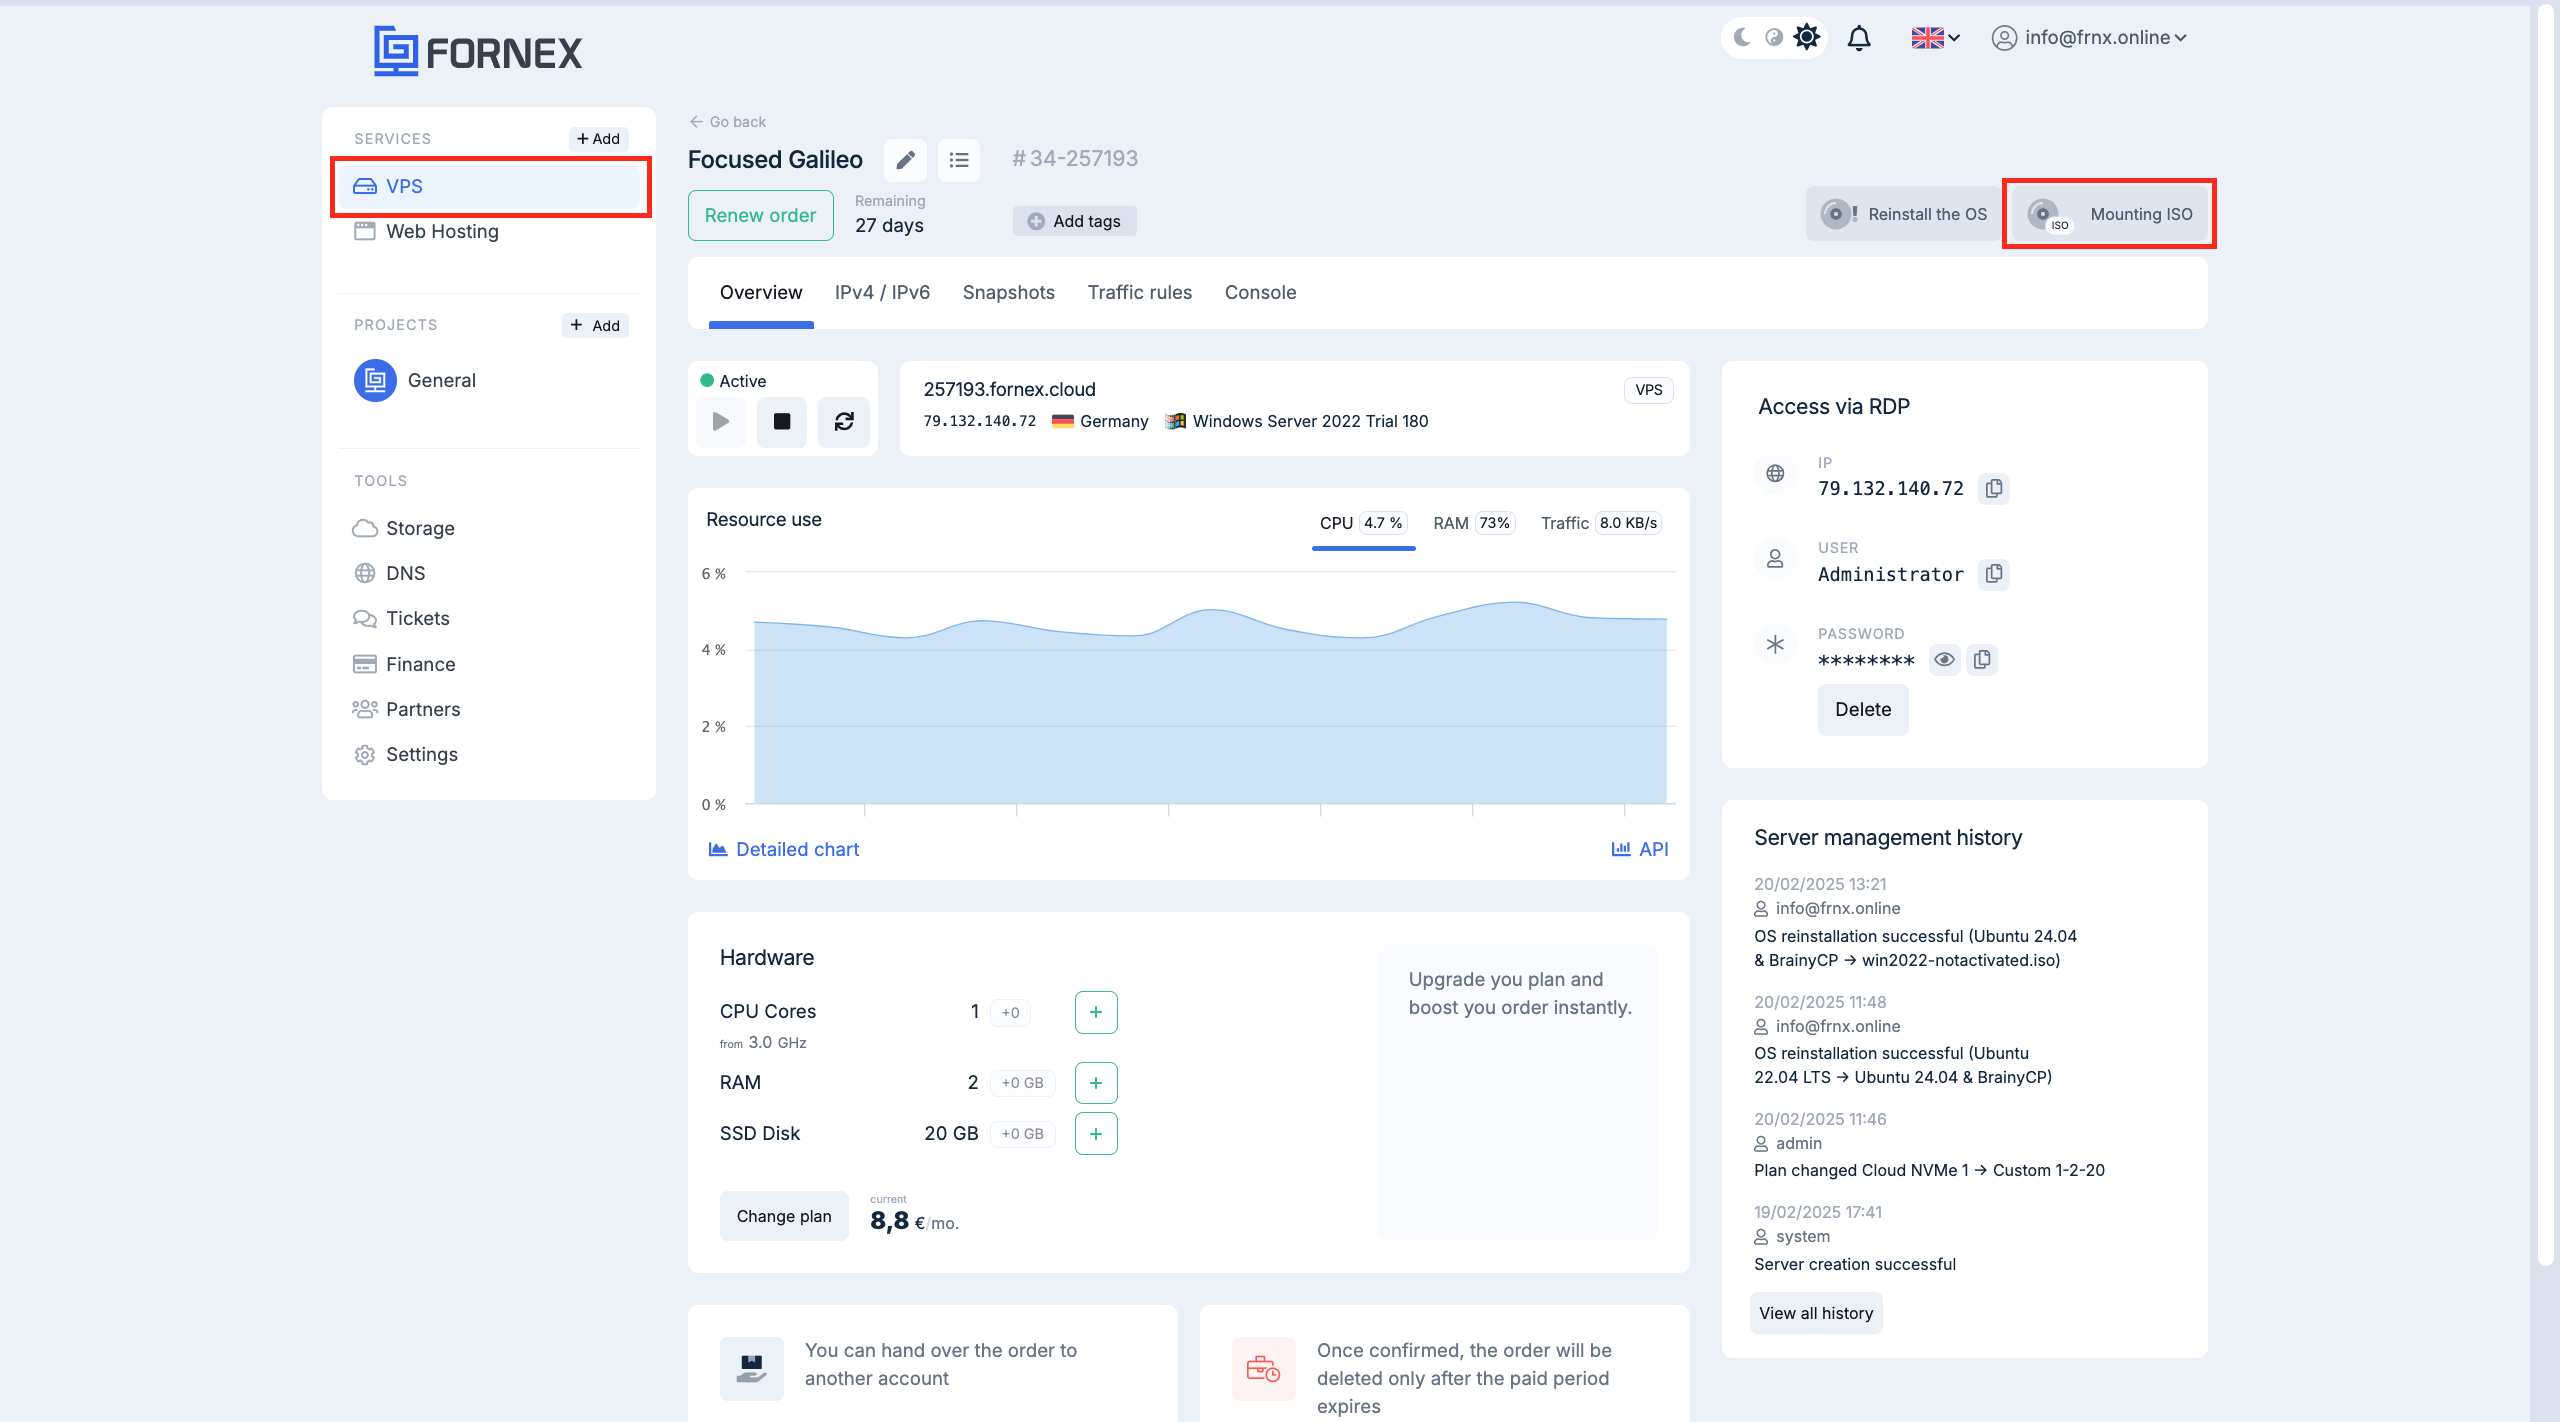Delete RDP access credentials

[1863, 709]
